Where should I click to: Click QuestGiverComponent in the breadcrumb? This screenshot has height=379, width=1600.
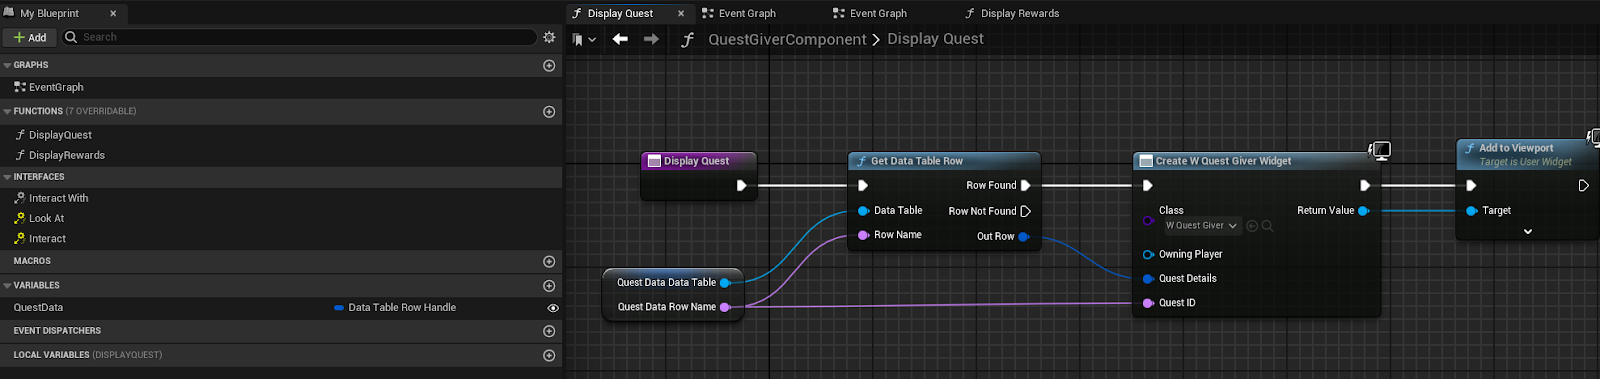pos(787,39)
